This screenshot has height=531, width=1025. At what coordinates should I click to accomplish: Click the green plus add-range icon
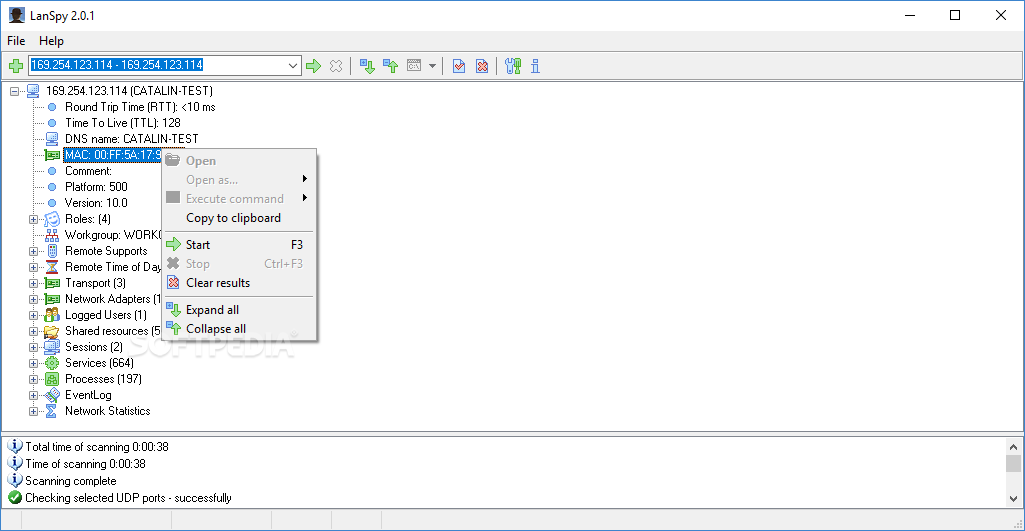click(16, 66)
